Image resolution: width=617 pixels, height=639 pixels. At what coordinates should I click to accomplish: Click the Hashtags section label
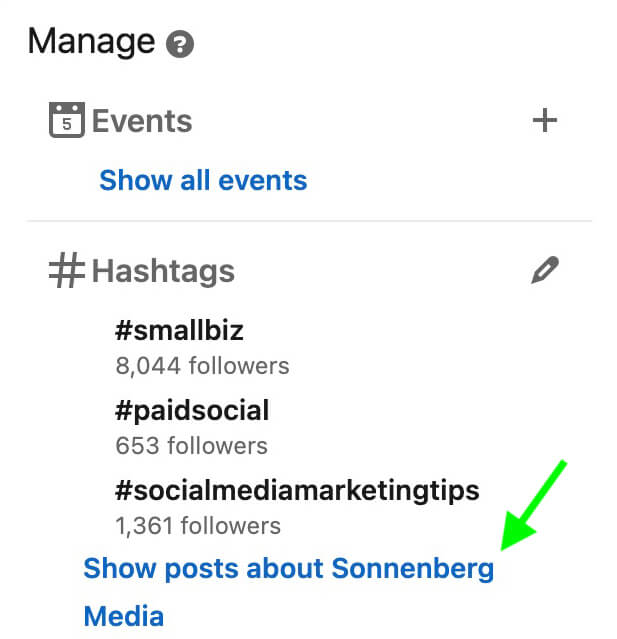pyautogui.click(x=163, y=272)
